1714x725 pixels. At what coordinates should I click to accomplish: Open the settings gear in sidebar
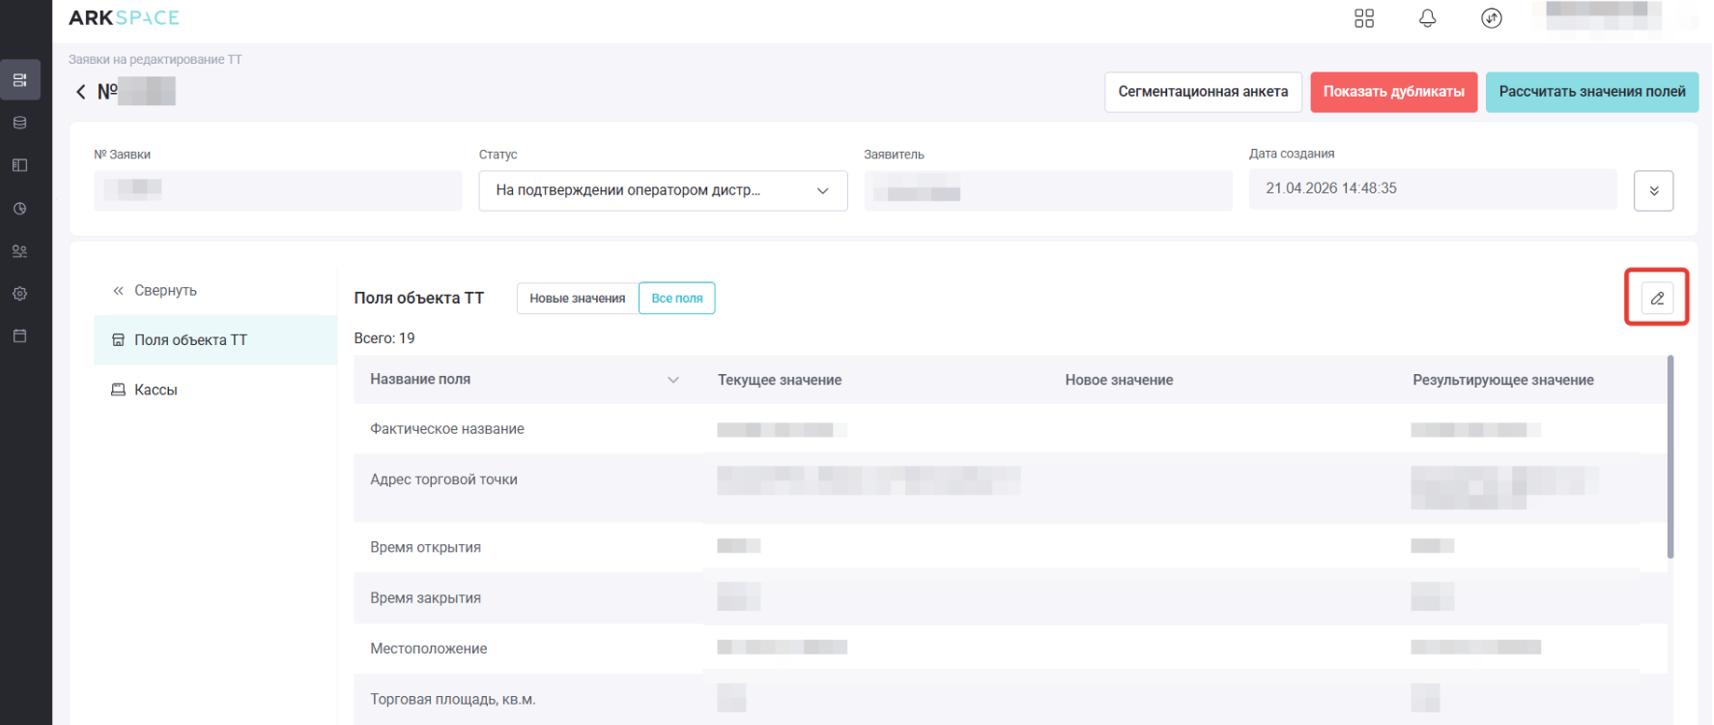[x=20, y=294]
